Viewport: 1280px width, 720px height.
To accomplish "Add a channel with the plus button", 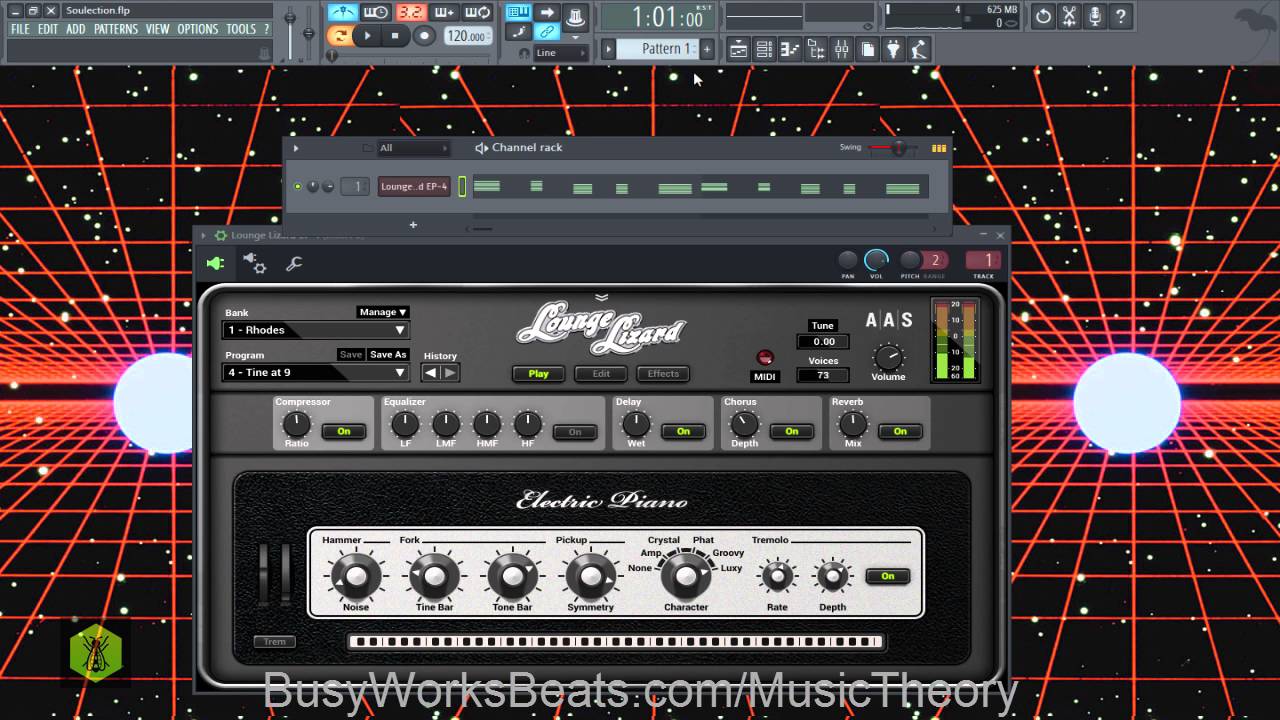I will click(x=413, y=225).
